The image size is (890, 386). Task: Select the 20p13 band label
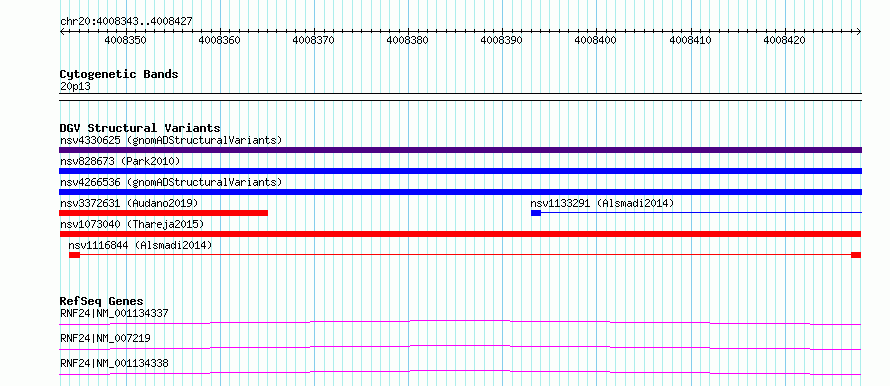click(x=75, y=87)
